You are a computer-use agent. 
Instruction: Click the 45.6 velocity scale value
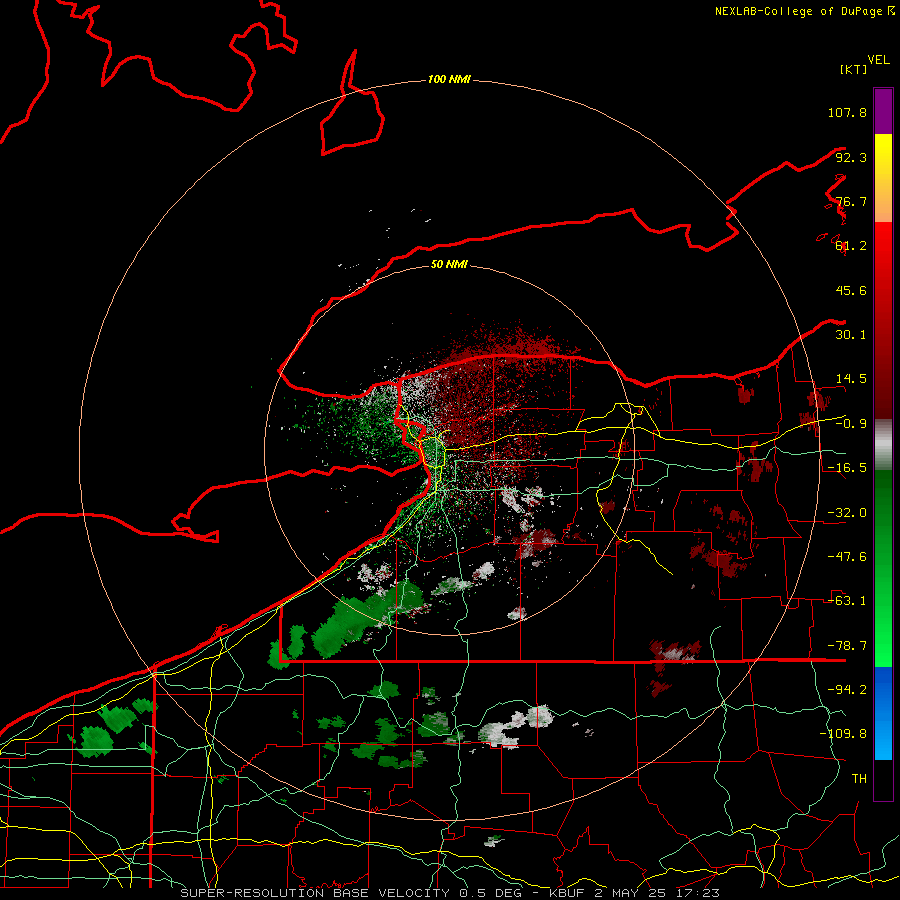851,290
